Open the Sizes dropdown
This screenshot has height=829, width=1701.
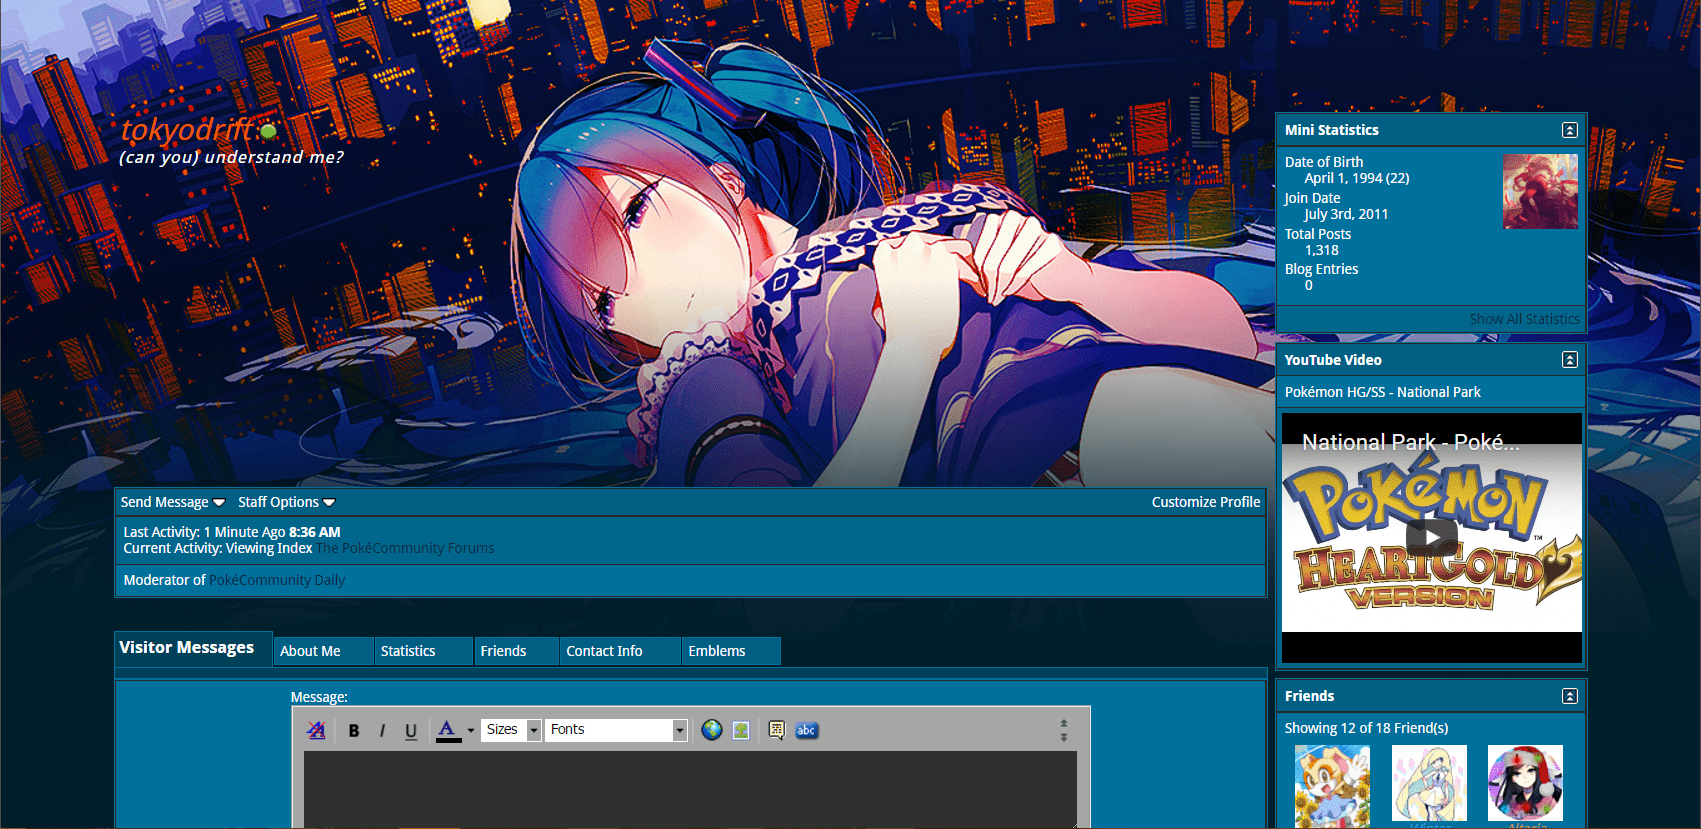(511, 730)
